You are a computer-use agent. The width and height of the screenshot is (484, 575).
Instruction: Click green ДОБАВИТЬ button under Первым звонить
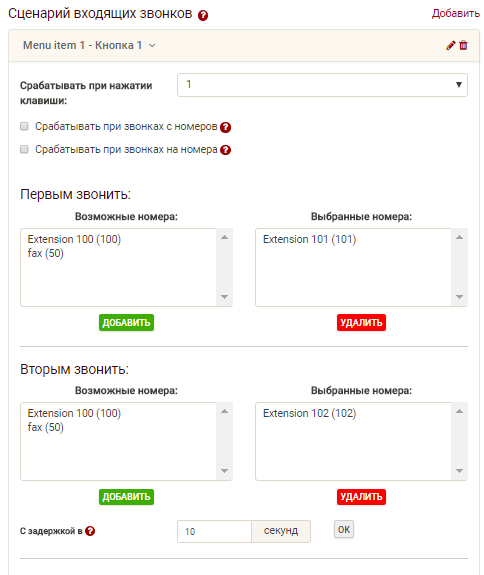(x=126, y=323)
